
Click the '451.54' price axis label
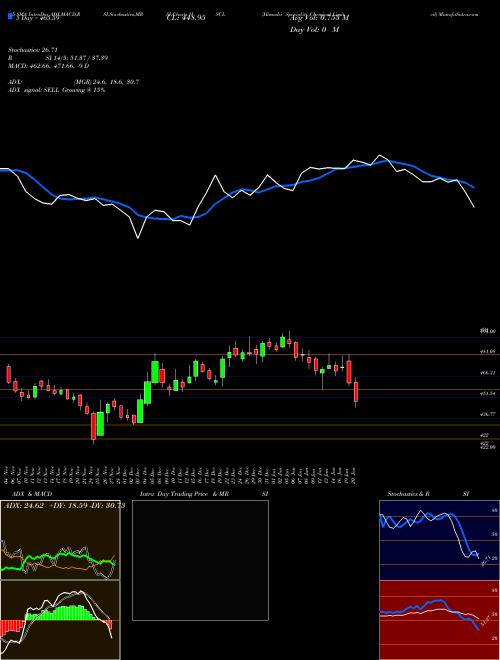coord(487,394)
